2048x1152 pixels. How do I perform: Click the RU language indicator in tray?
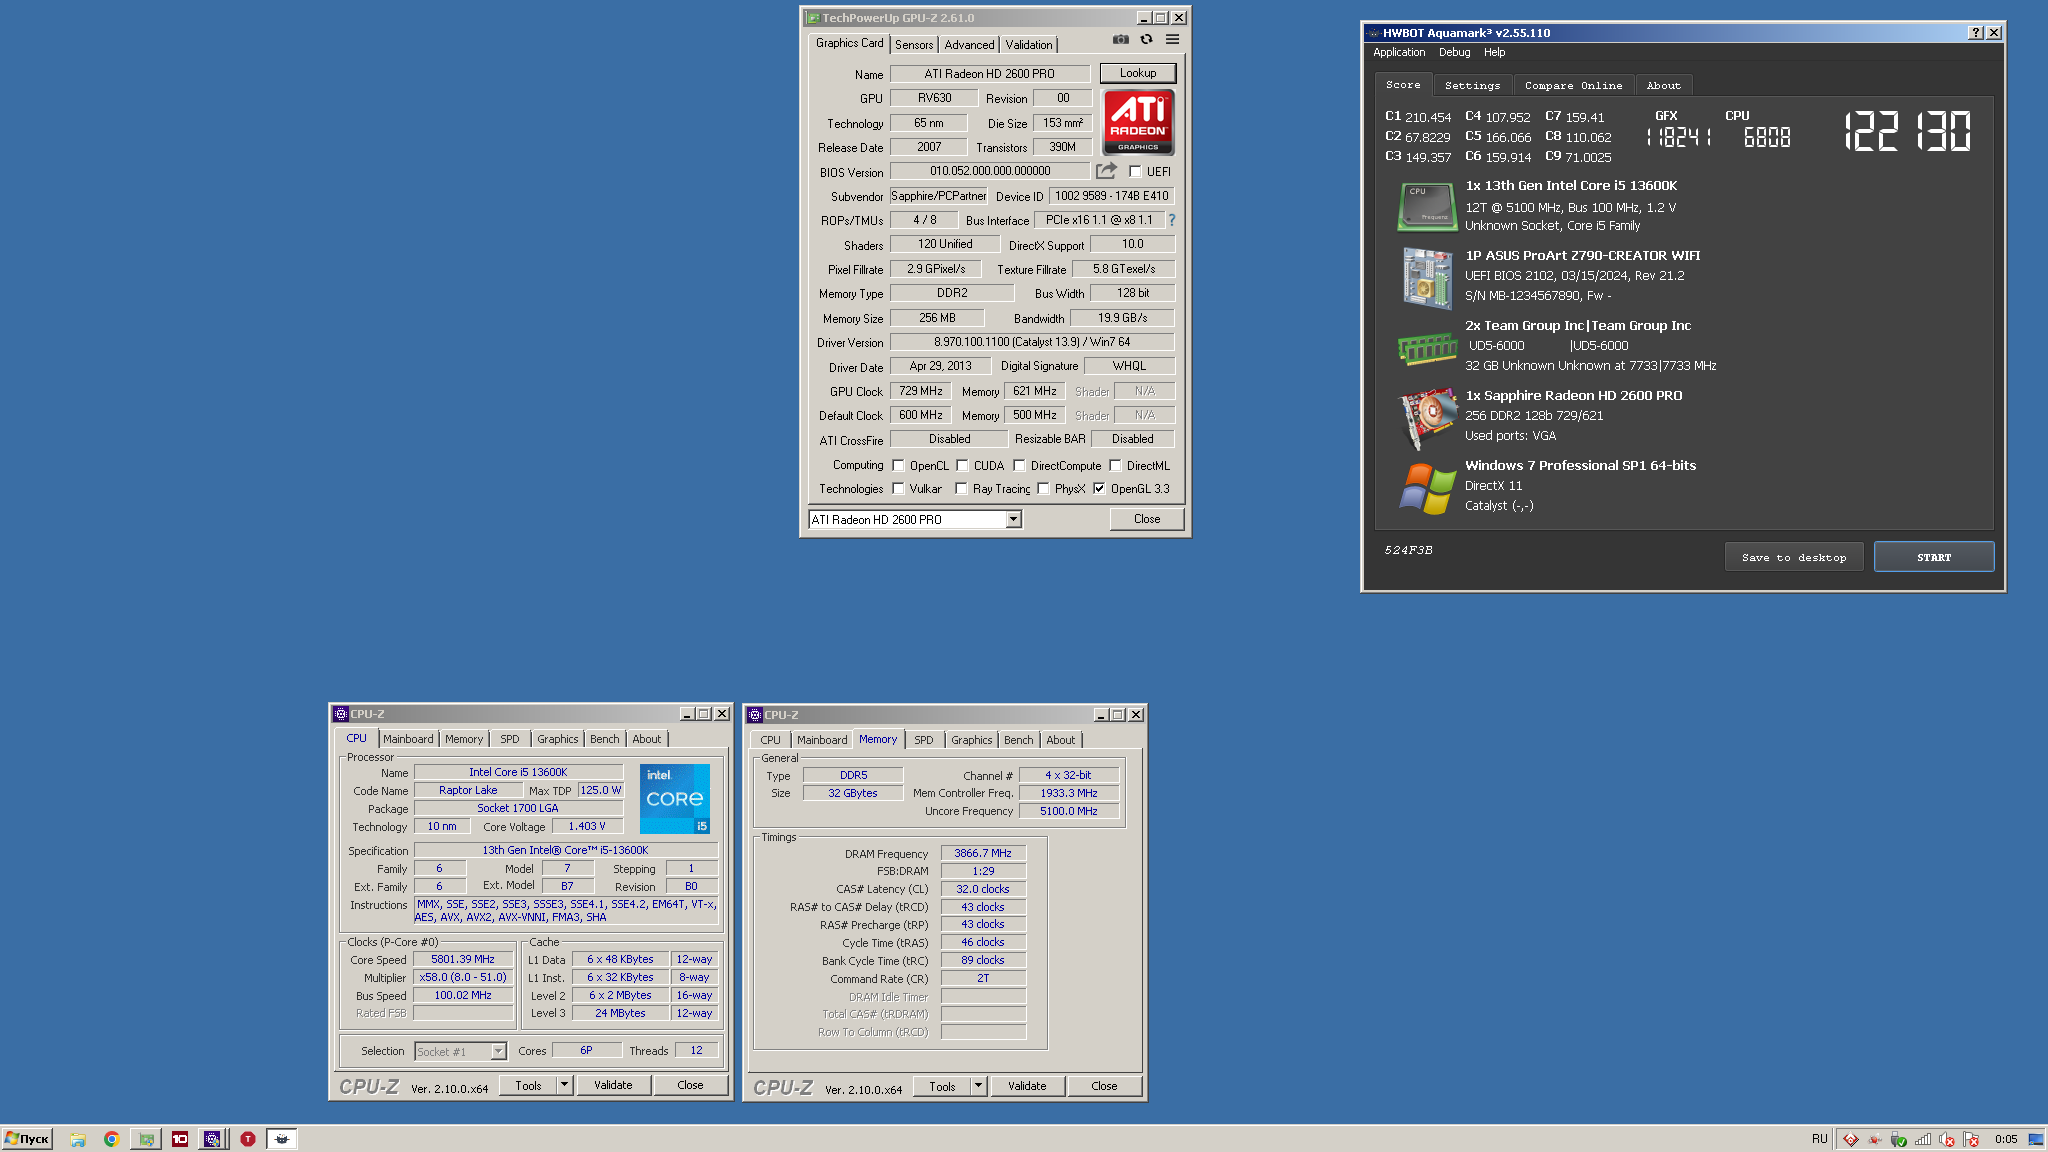coord(1819,1139)
